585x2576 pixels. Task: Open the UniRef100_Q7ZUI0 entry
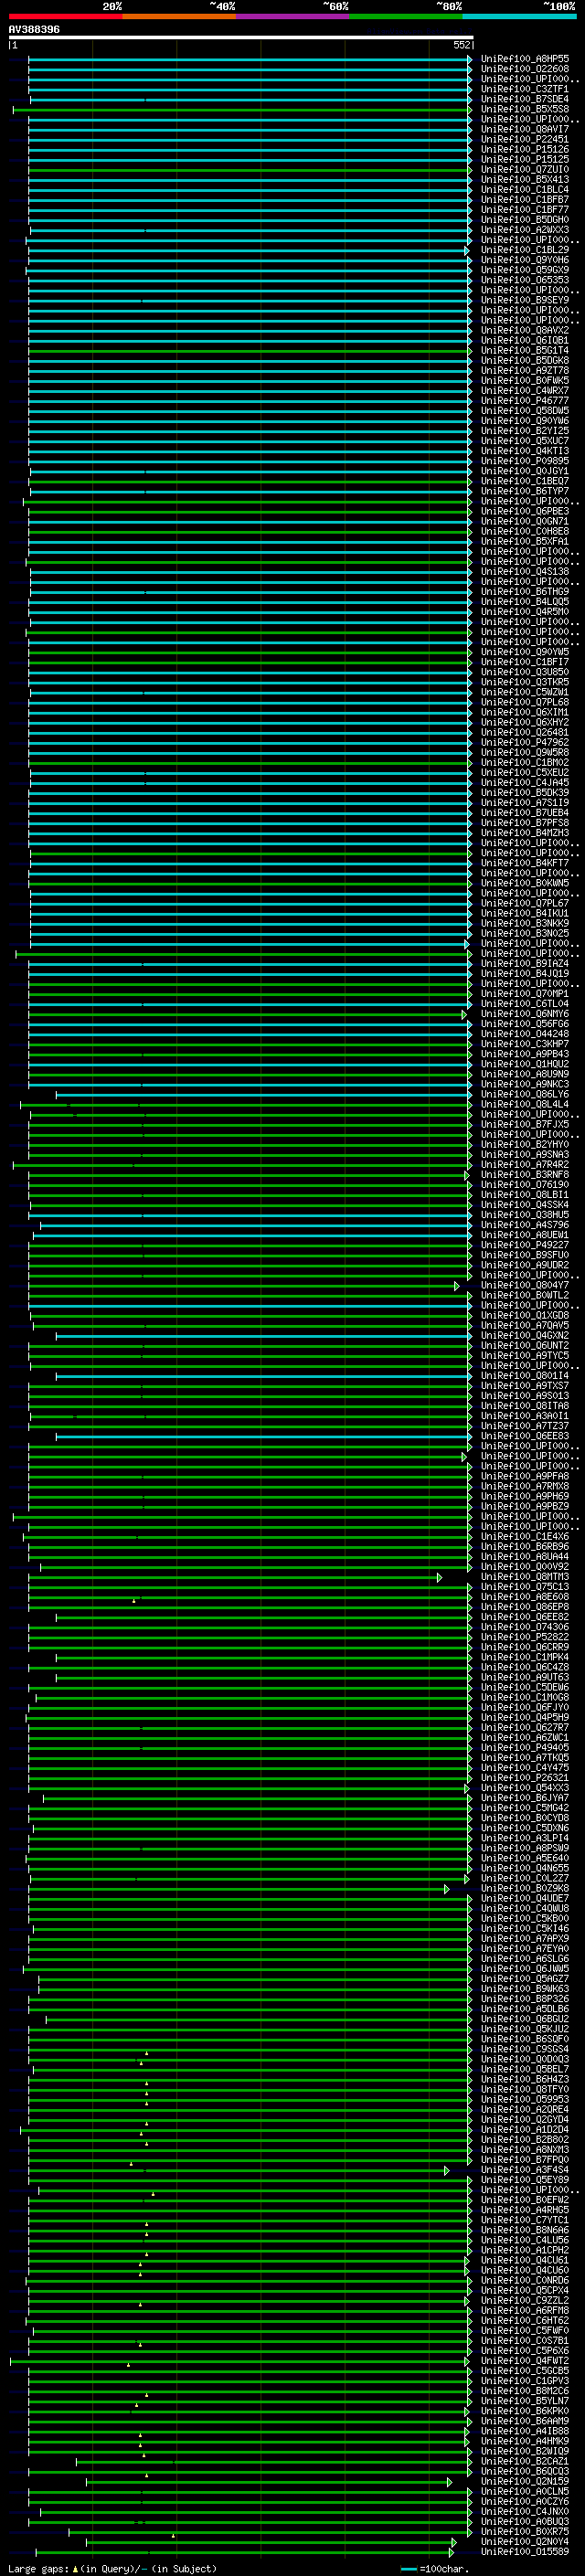pos(524,170)
